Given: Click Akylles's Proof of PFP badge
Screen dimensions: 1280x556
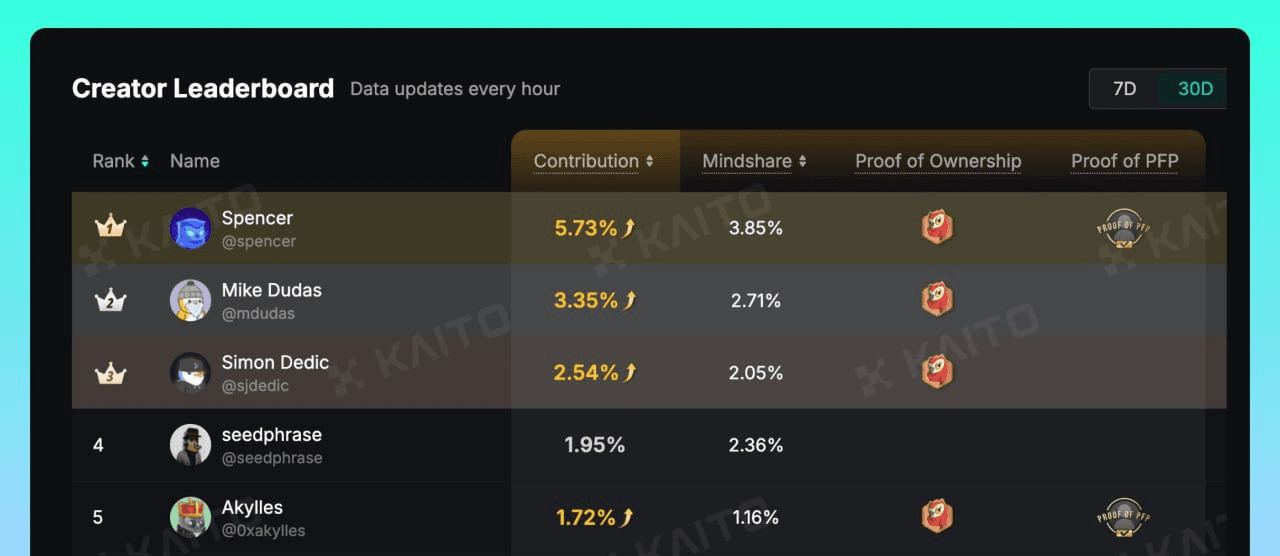Looking at the screenshot, I should 1124,518.
